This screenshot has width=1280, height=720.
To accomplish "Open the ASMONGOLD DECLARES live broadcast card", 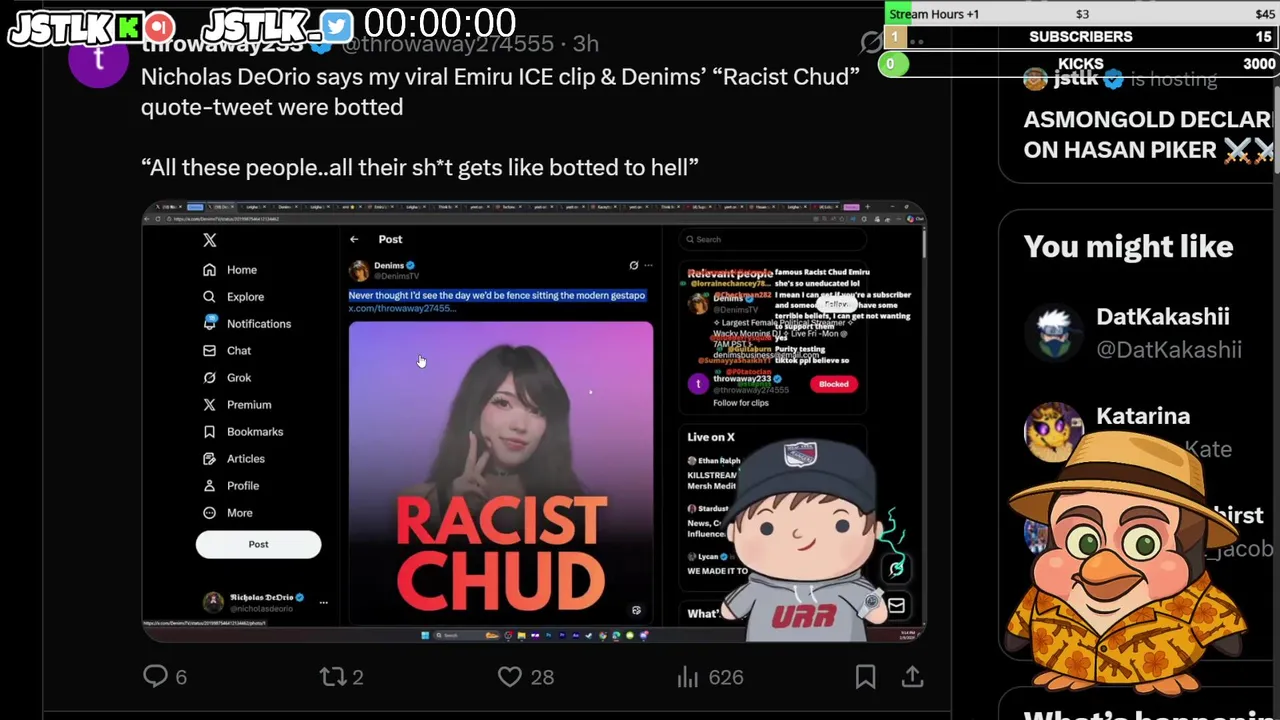I will click(1149, 135).
